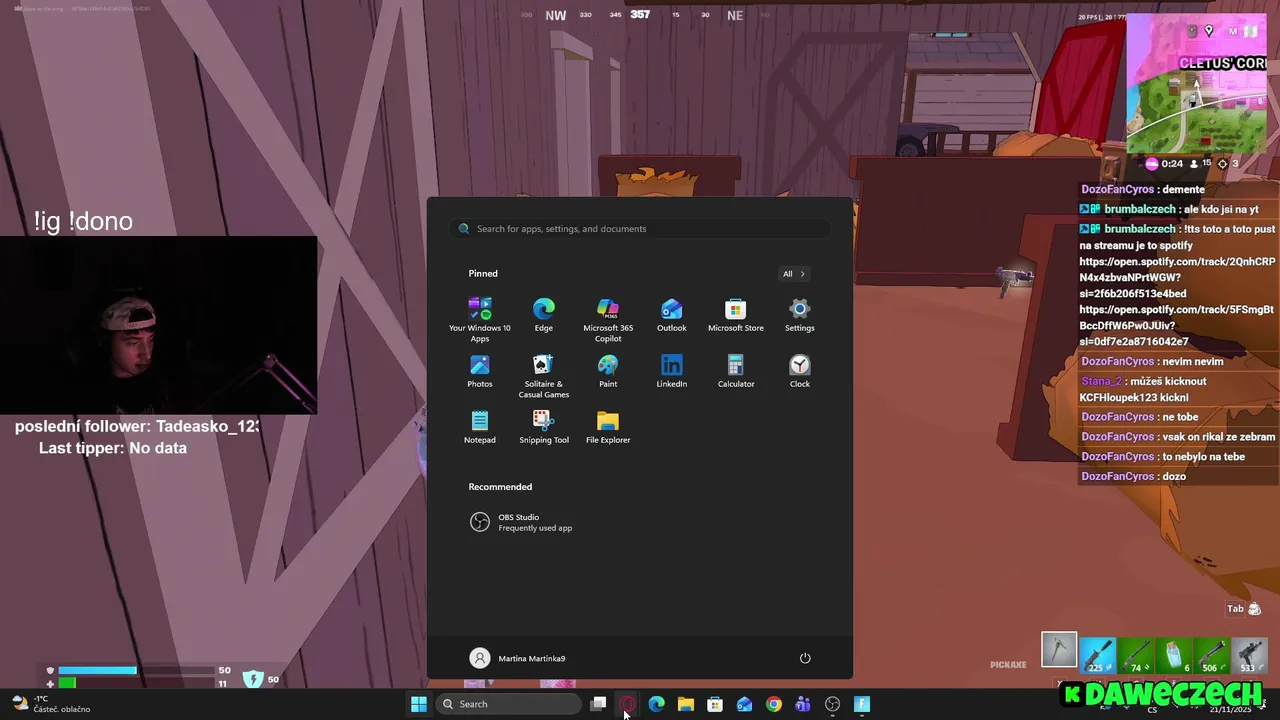Switch to OBS Studio on the taskbar
Viewport: 1280px width, 720px height.
(x=832, y=704)
